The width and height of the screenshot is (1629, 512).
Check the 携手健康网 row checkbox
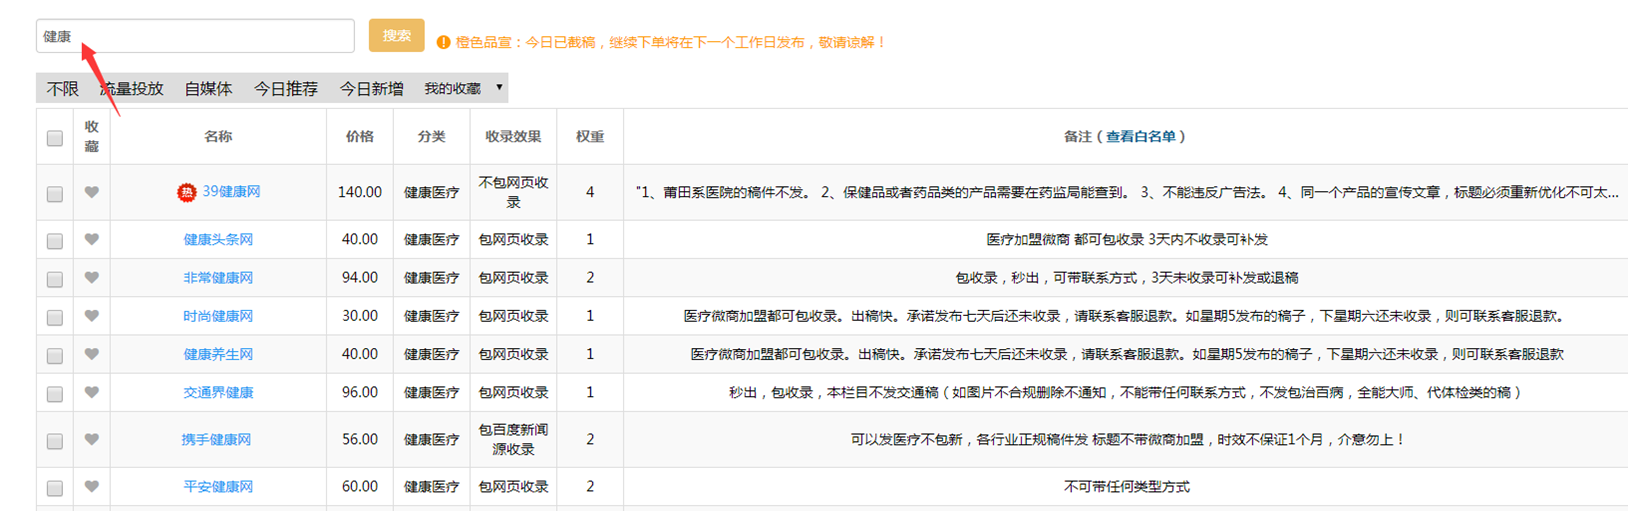tap(55, 441)
